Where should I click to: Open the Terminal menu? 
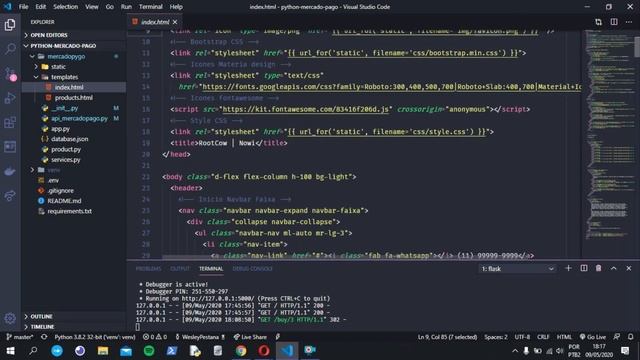(151, 7)
